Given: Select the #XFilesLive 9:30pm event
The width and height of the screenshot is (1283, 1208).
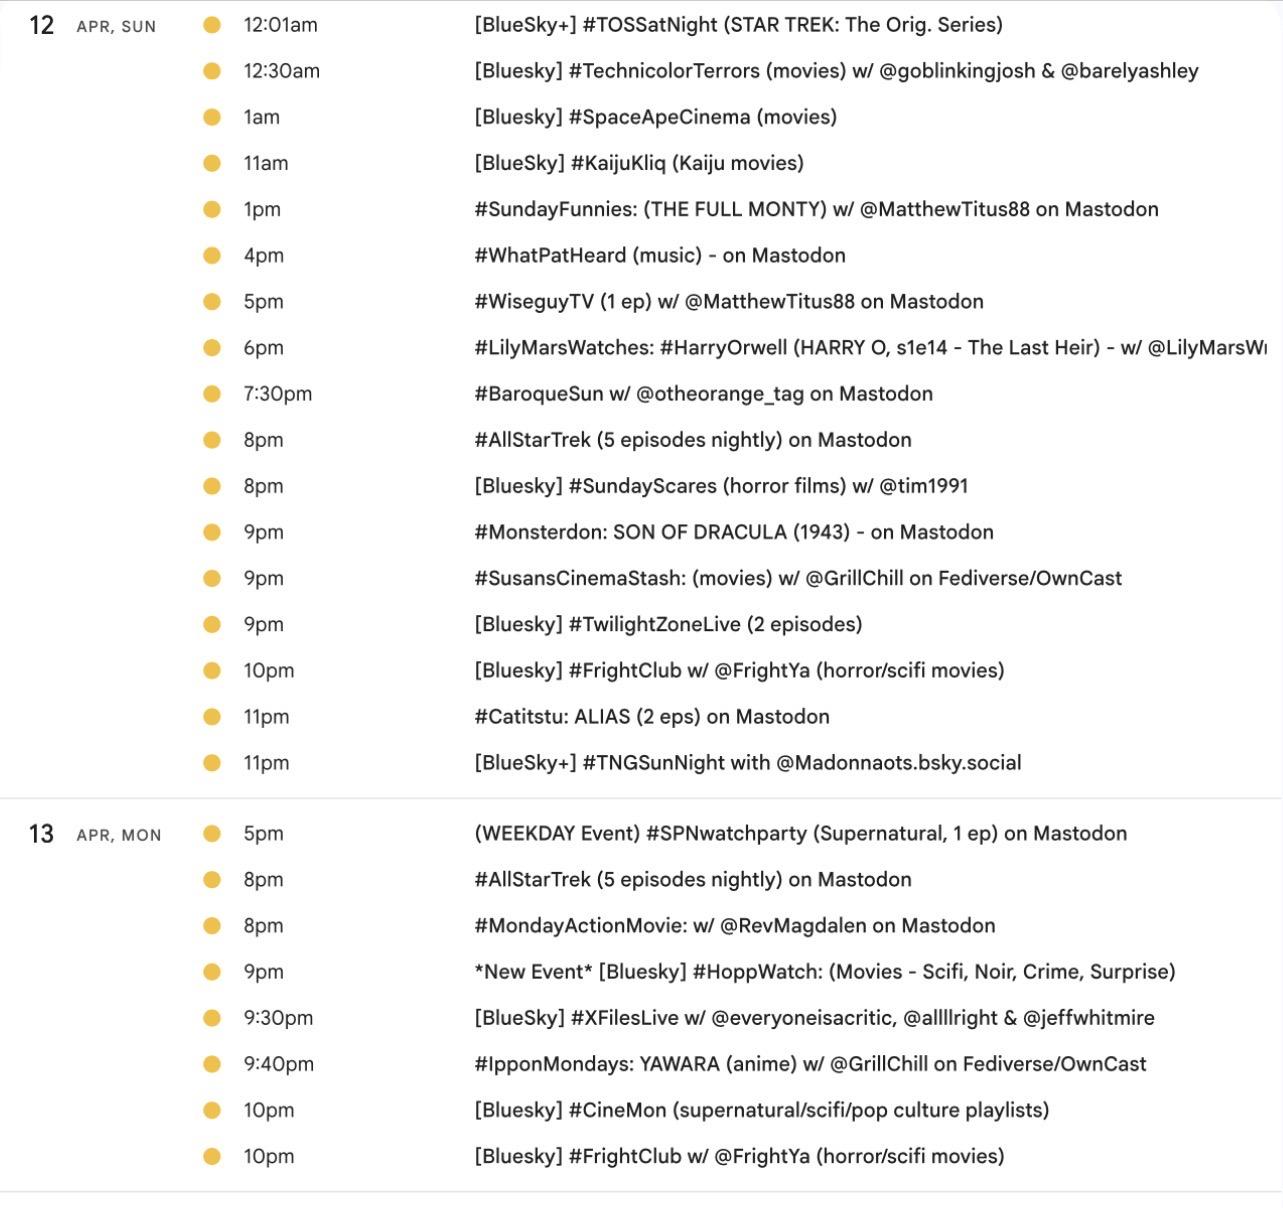Looking at the screenshot, I should [813, 1018].
